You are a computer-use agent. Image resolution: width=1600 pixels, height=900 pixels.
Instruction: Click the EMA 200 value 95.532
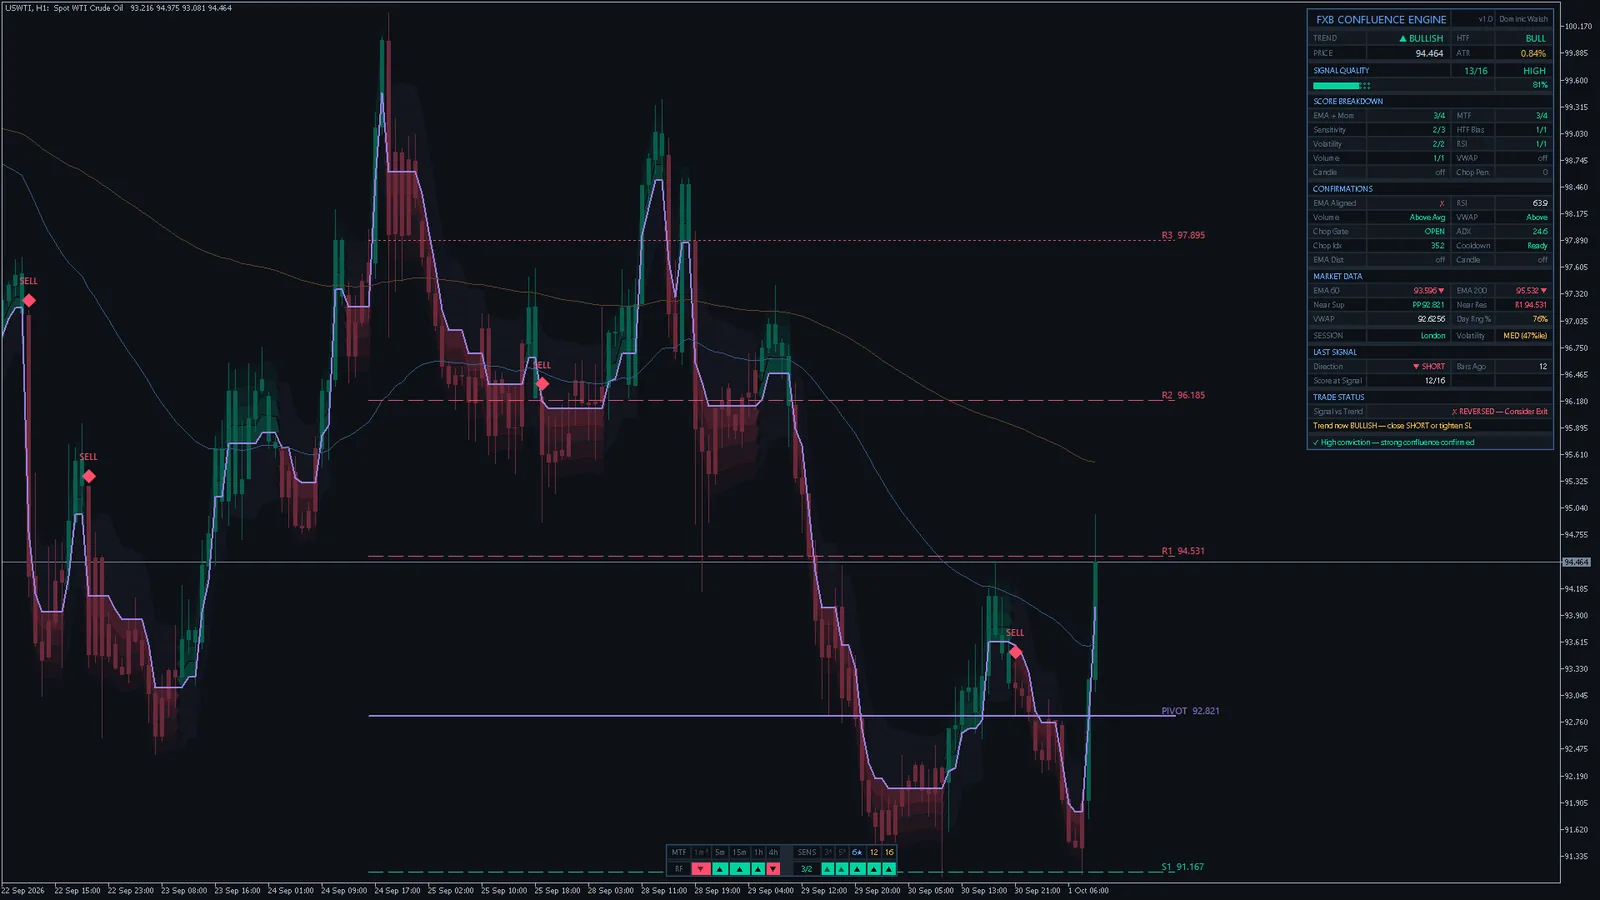click(x=1531, y=291)
